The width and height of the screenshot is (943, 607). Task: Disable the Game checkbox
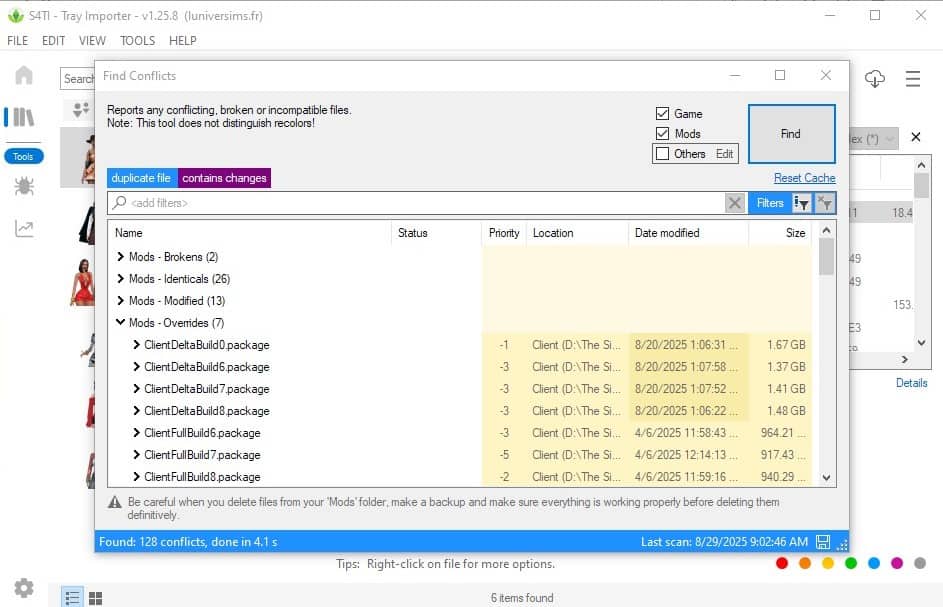pos(663,113)
